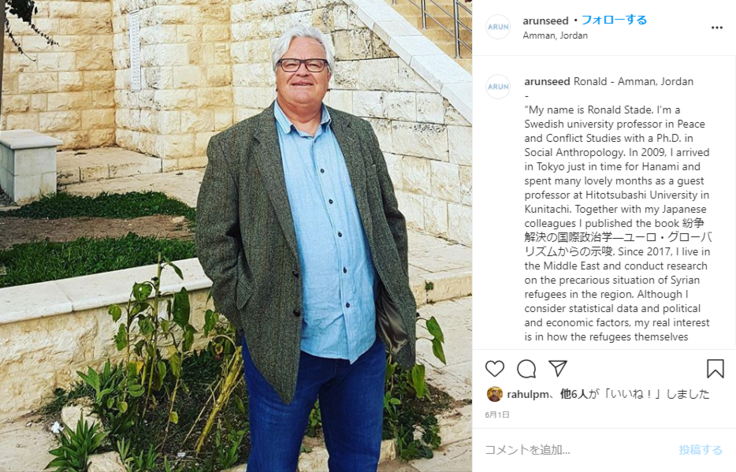
Task: Submit comment with 投稿する button
Action: [x=700, y=450]
